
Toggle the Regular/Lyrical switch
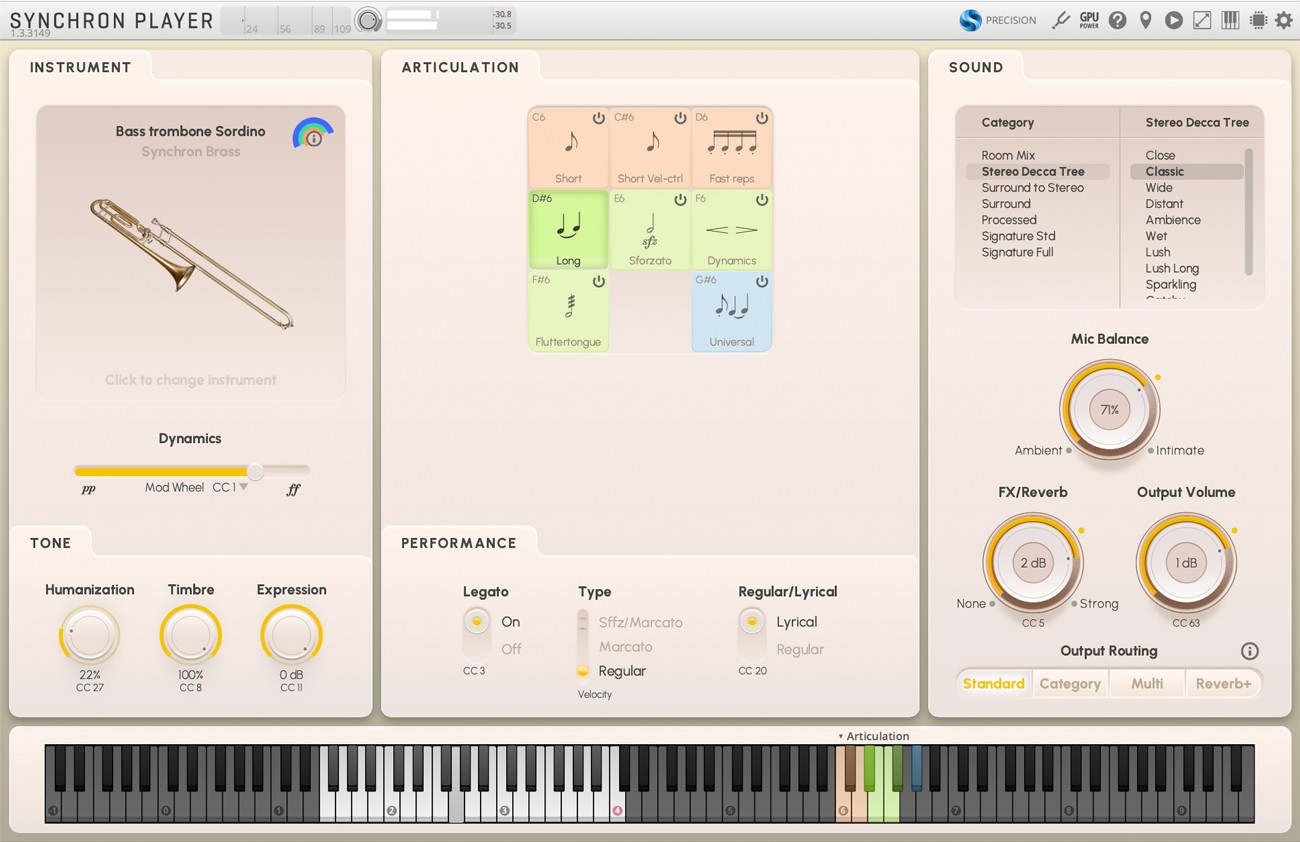click(x=752, y=634)
